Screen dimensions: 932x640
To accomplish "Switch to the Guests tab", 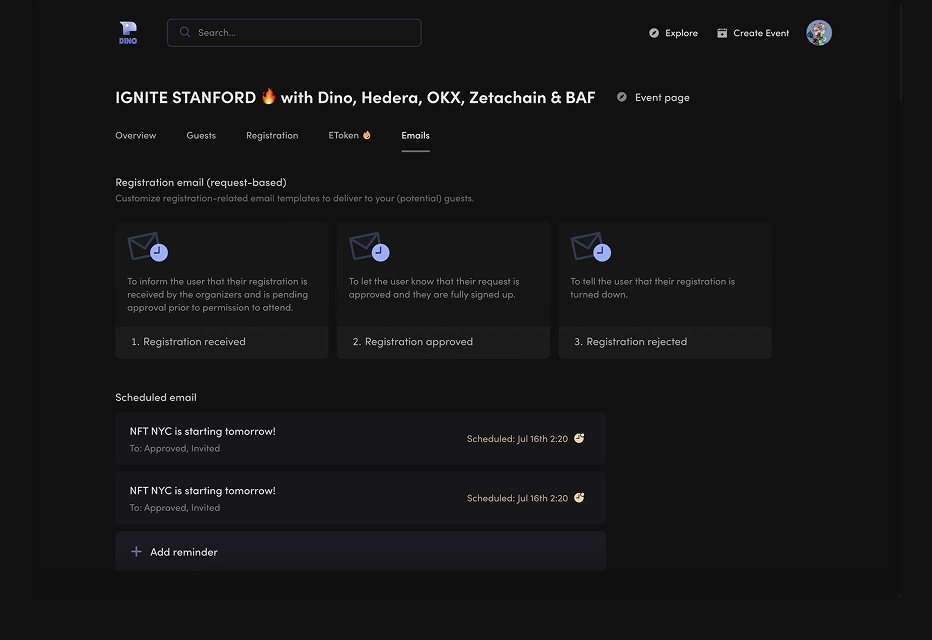I will tap(201, 135).
